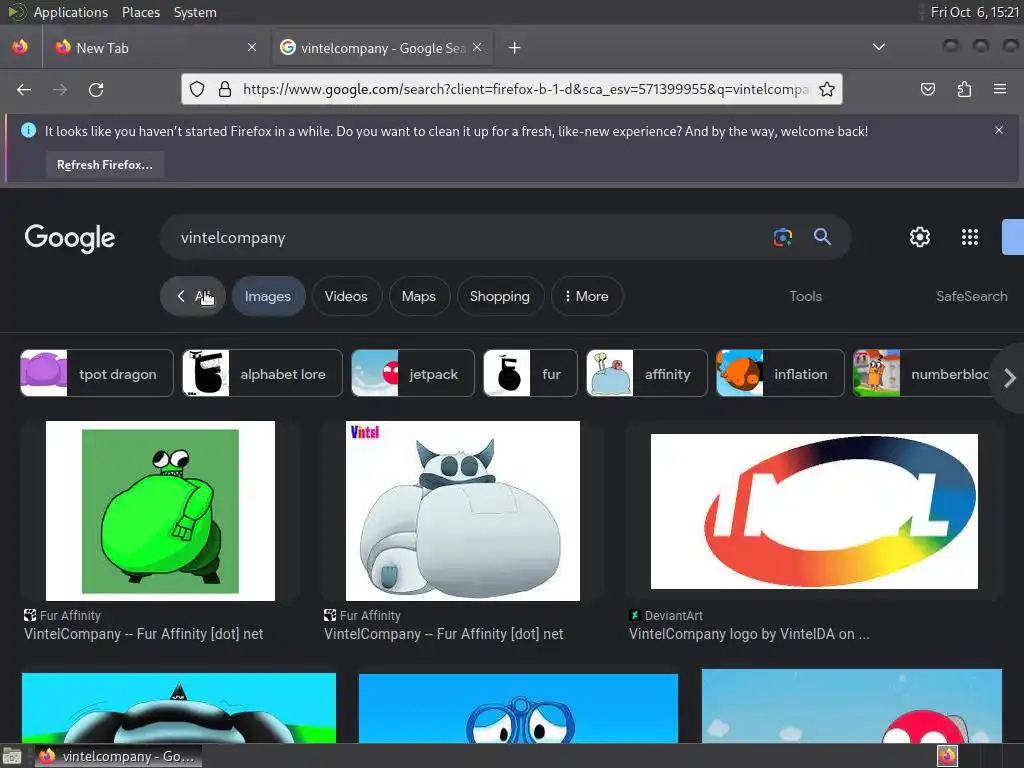
Task: Open the SafeSearch setting
Action: [x=971, y=296]
